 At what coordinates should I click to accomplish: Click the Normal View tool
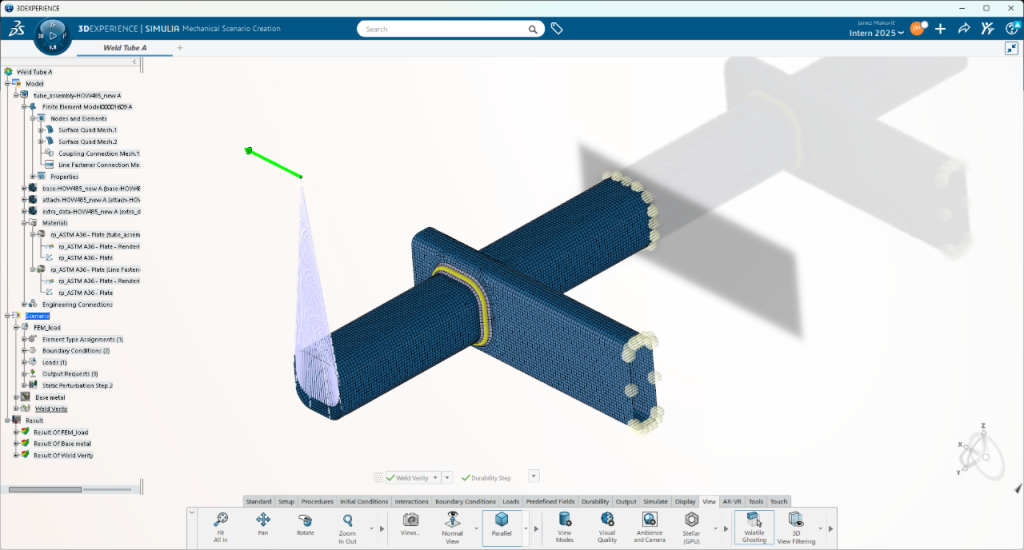452,528
